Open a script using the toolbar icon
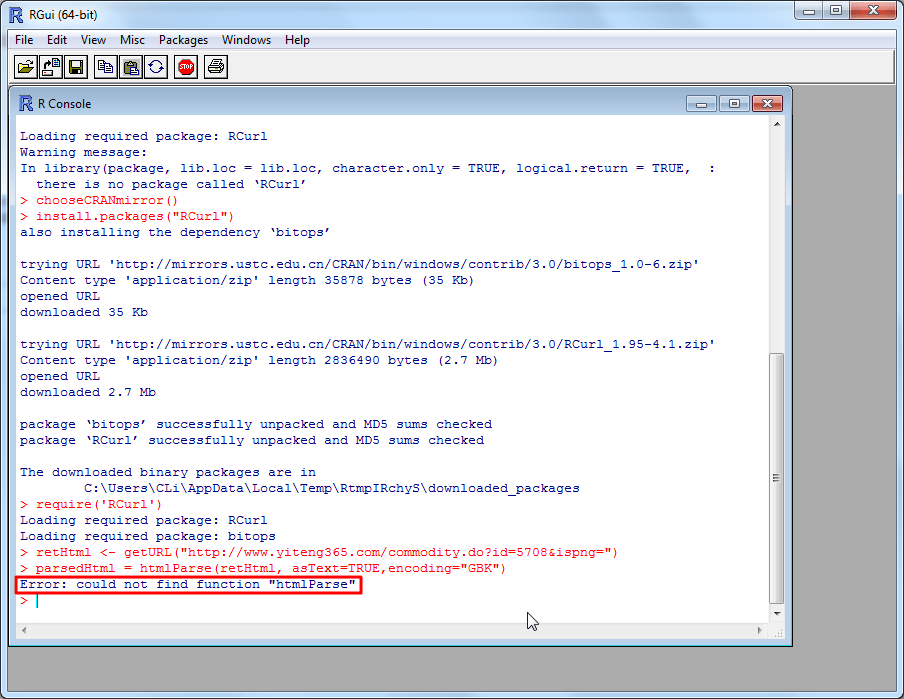Viewport: 904px width, 699px height. 26,66
